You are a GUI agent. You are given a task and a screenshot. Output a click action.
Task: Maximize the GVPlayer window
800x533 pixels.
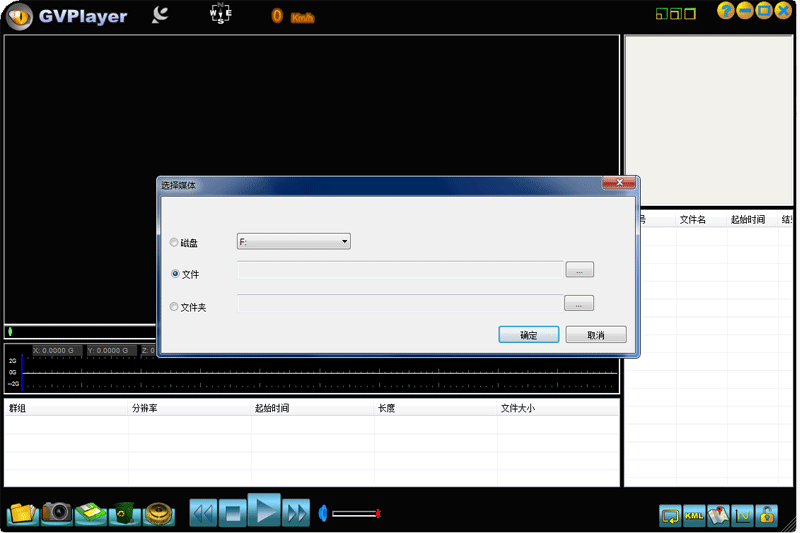[x=764, y=11]
